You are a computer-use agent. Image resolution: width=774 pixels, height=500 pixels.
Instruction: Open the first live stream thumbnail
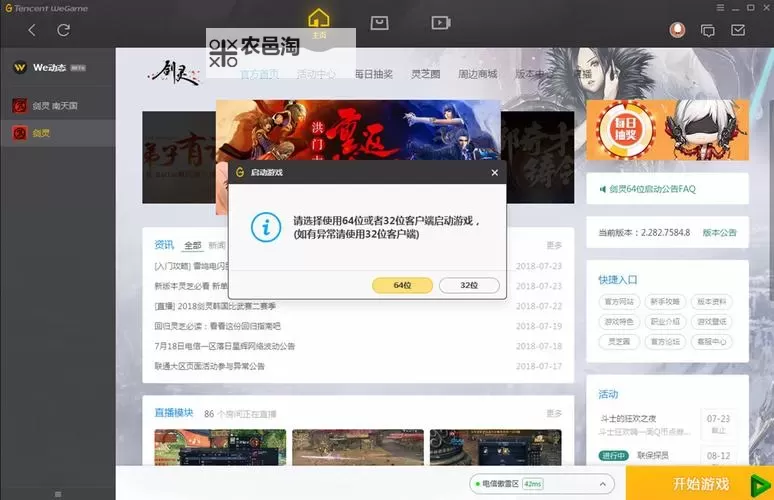(x=220, y=447)
